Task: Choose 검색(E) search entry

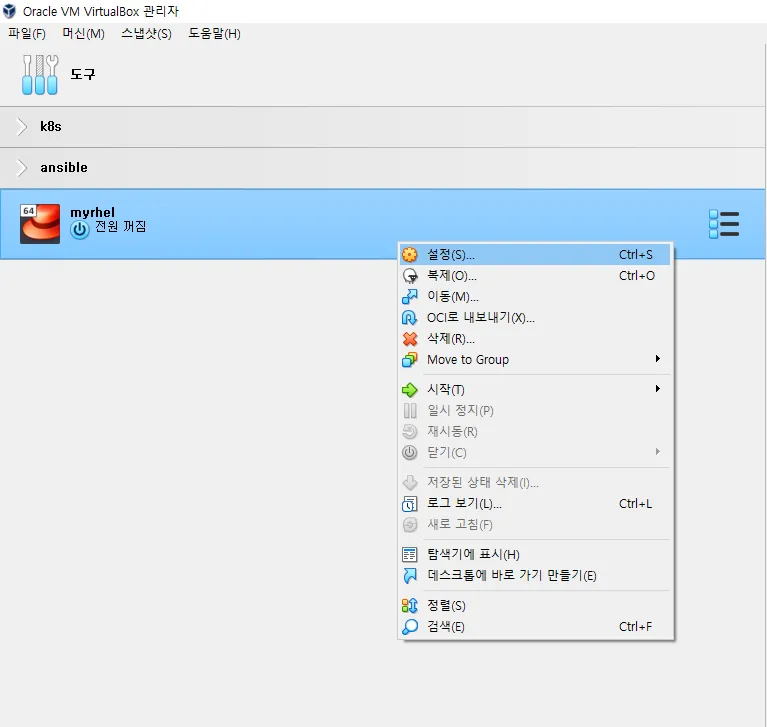Action: (535, 627)
